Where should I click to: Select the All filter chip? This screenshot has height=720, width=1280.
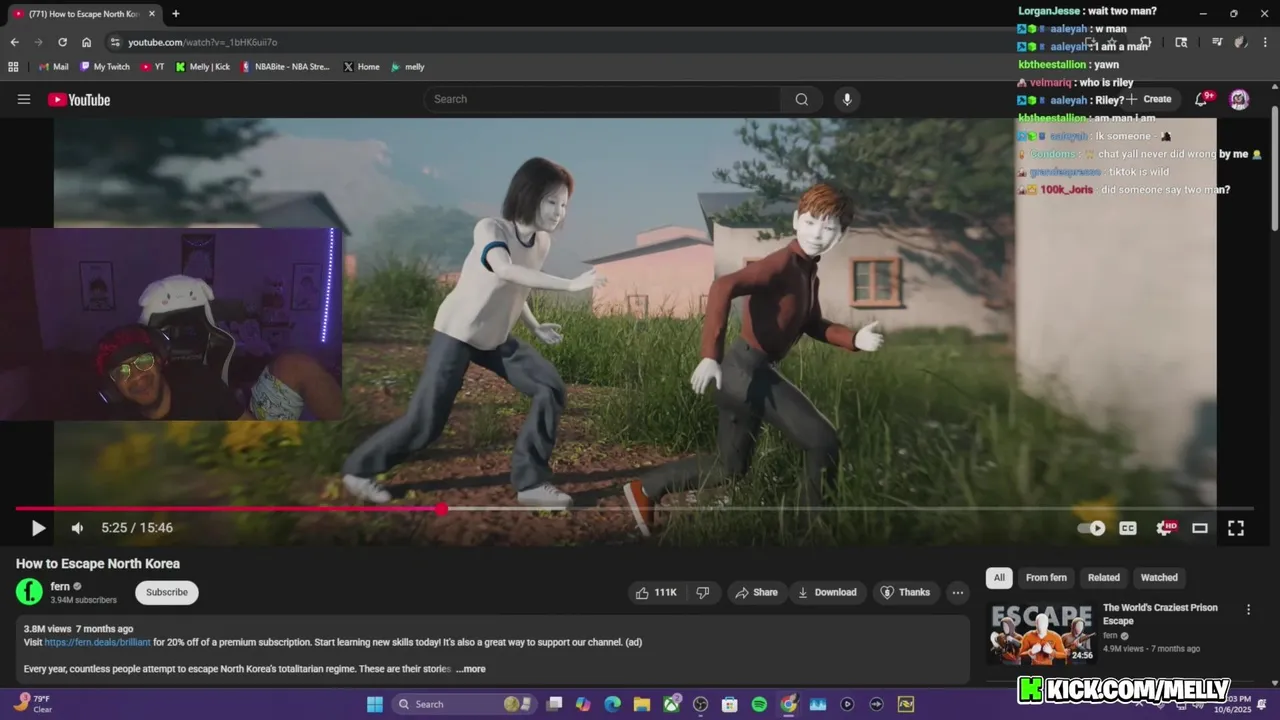click(x=999, y=577)
